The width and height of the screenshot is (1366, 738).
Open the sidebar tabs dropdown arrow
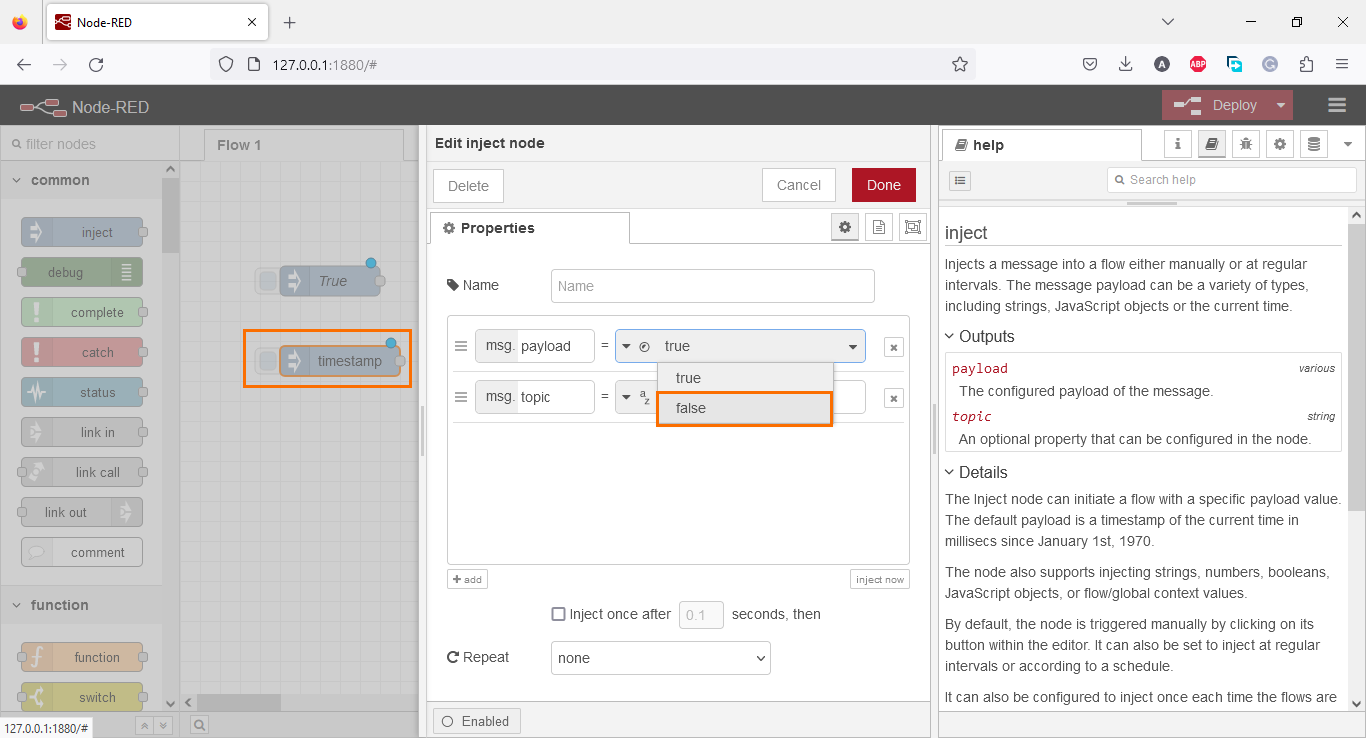tap(1347, 144)
